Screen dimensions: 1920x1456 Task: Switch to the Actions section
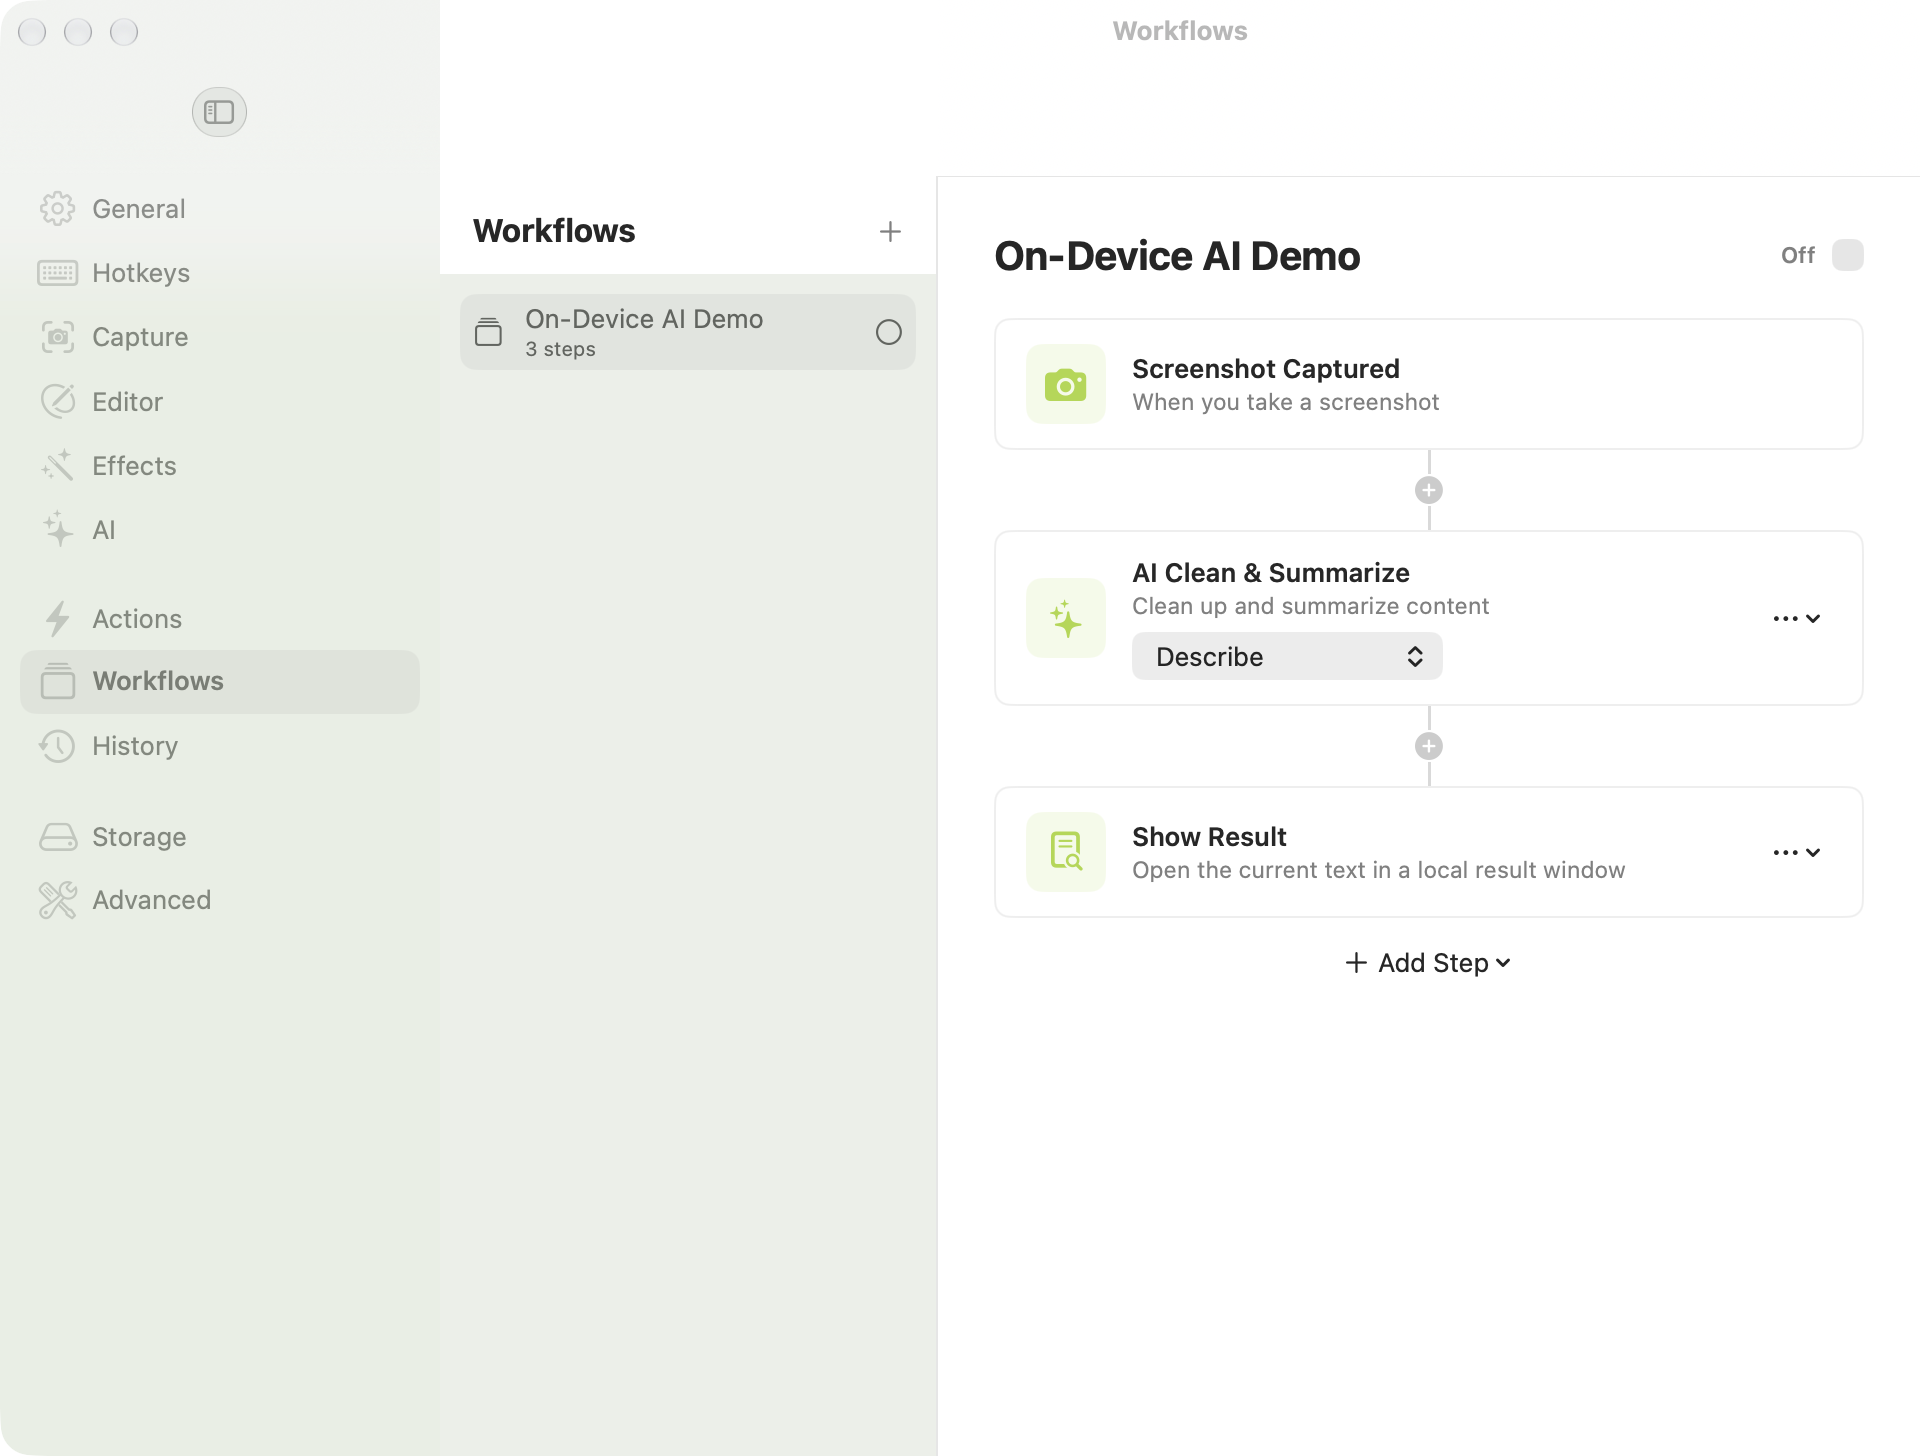[220, 619]
